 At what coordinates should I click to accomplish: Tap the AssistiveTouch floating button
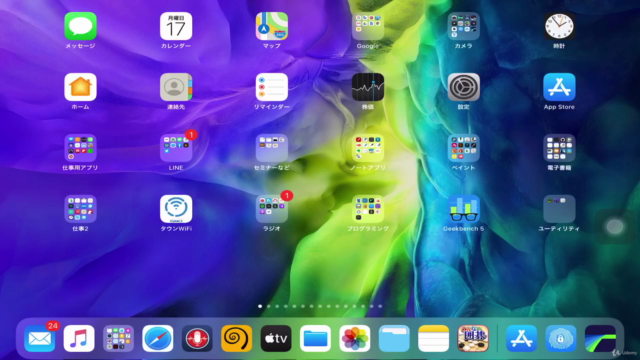(x=615, y=227)
